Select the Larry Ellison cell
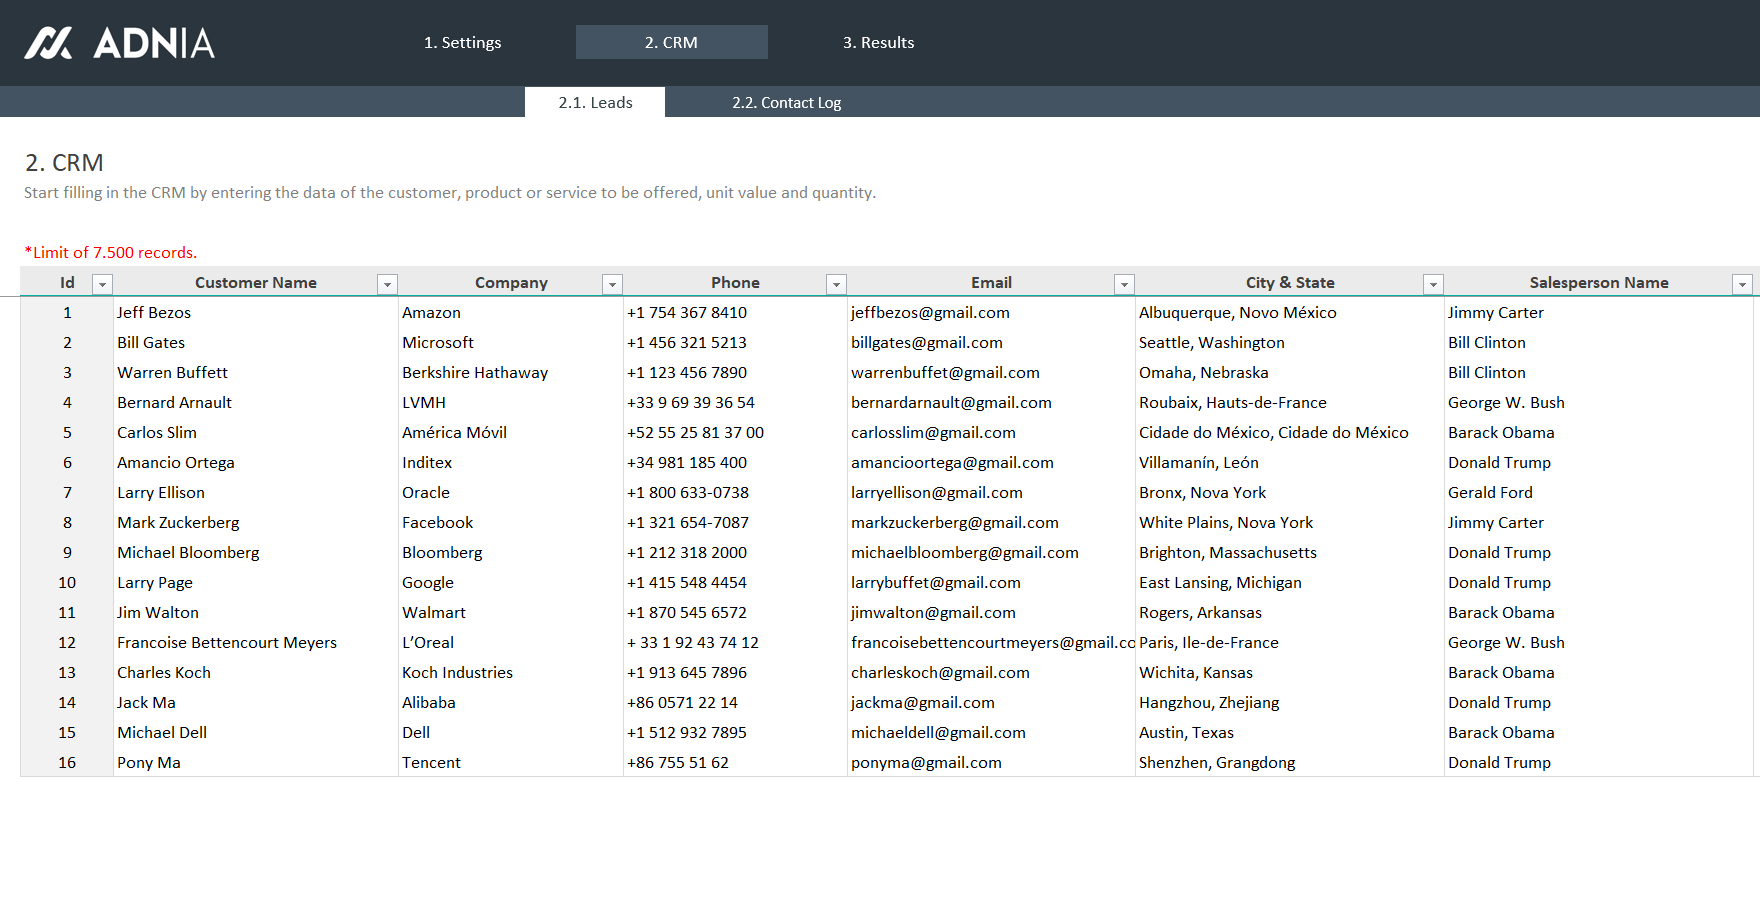 [256, 492]
